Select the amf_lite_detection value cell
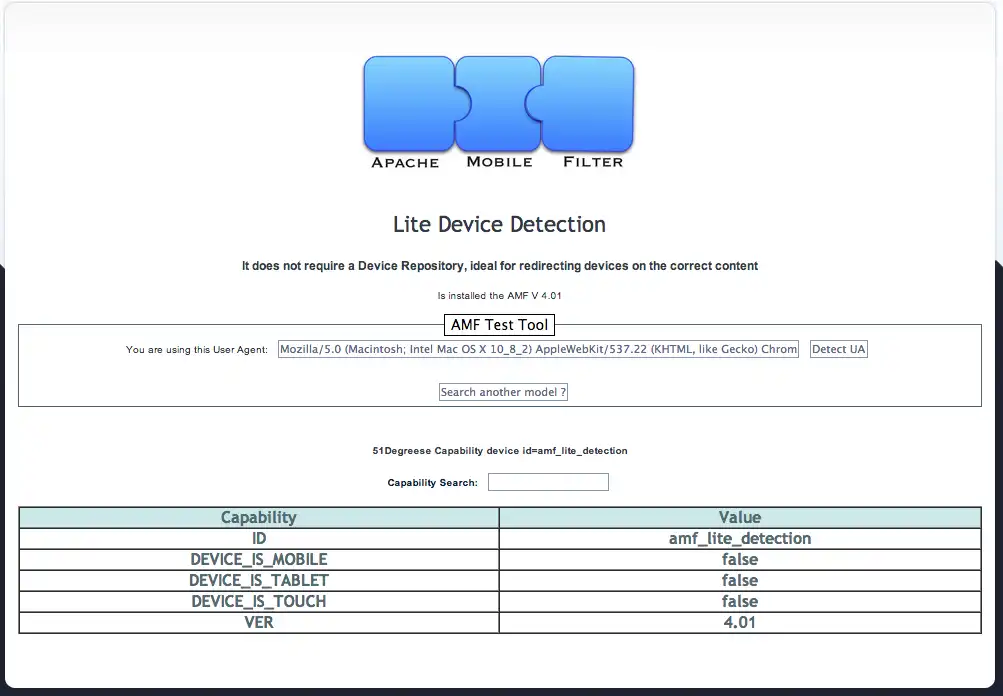 pyautogui.click(x=740, y=539)
